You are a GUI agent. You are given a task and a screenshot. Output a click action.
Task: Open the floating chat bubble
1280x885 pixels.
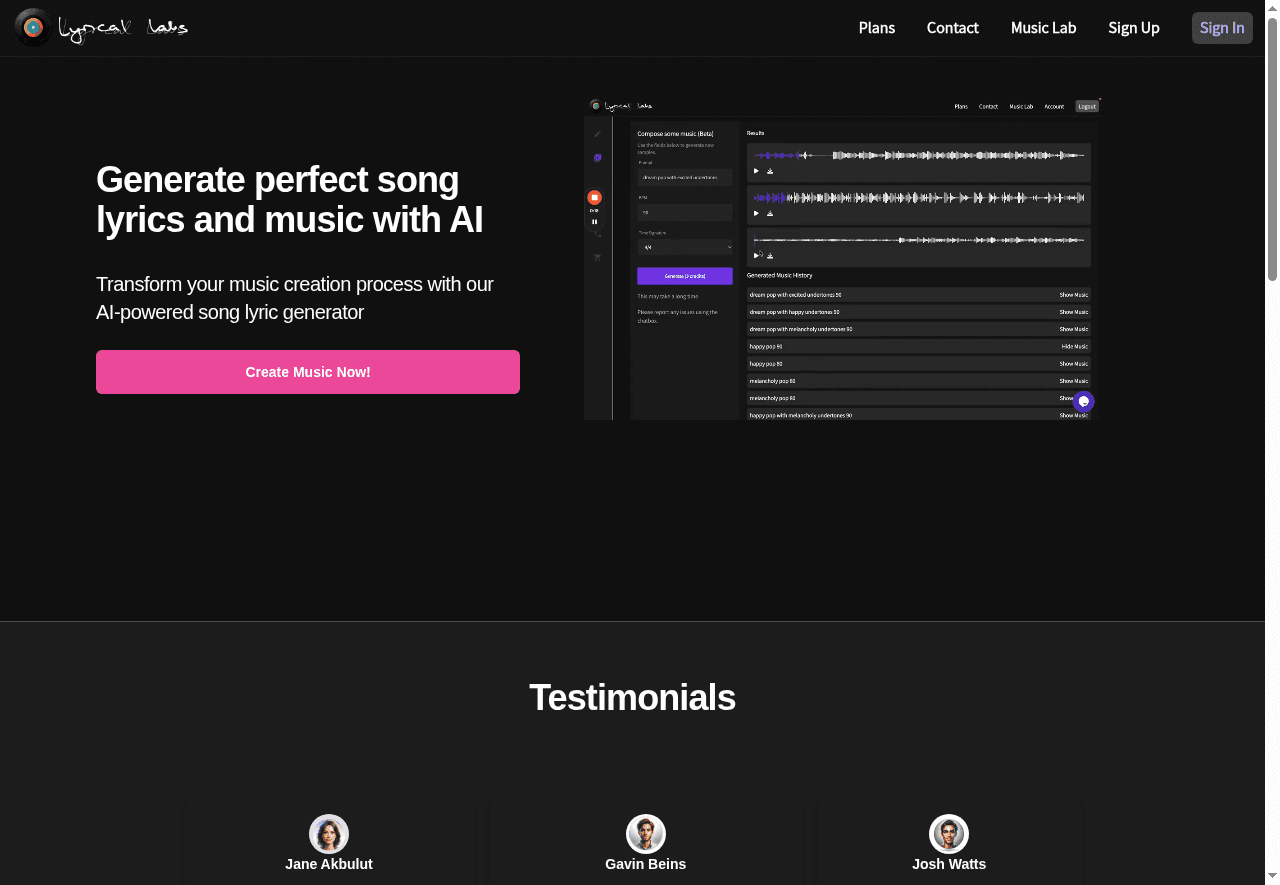pos(1084,401)
